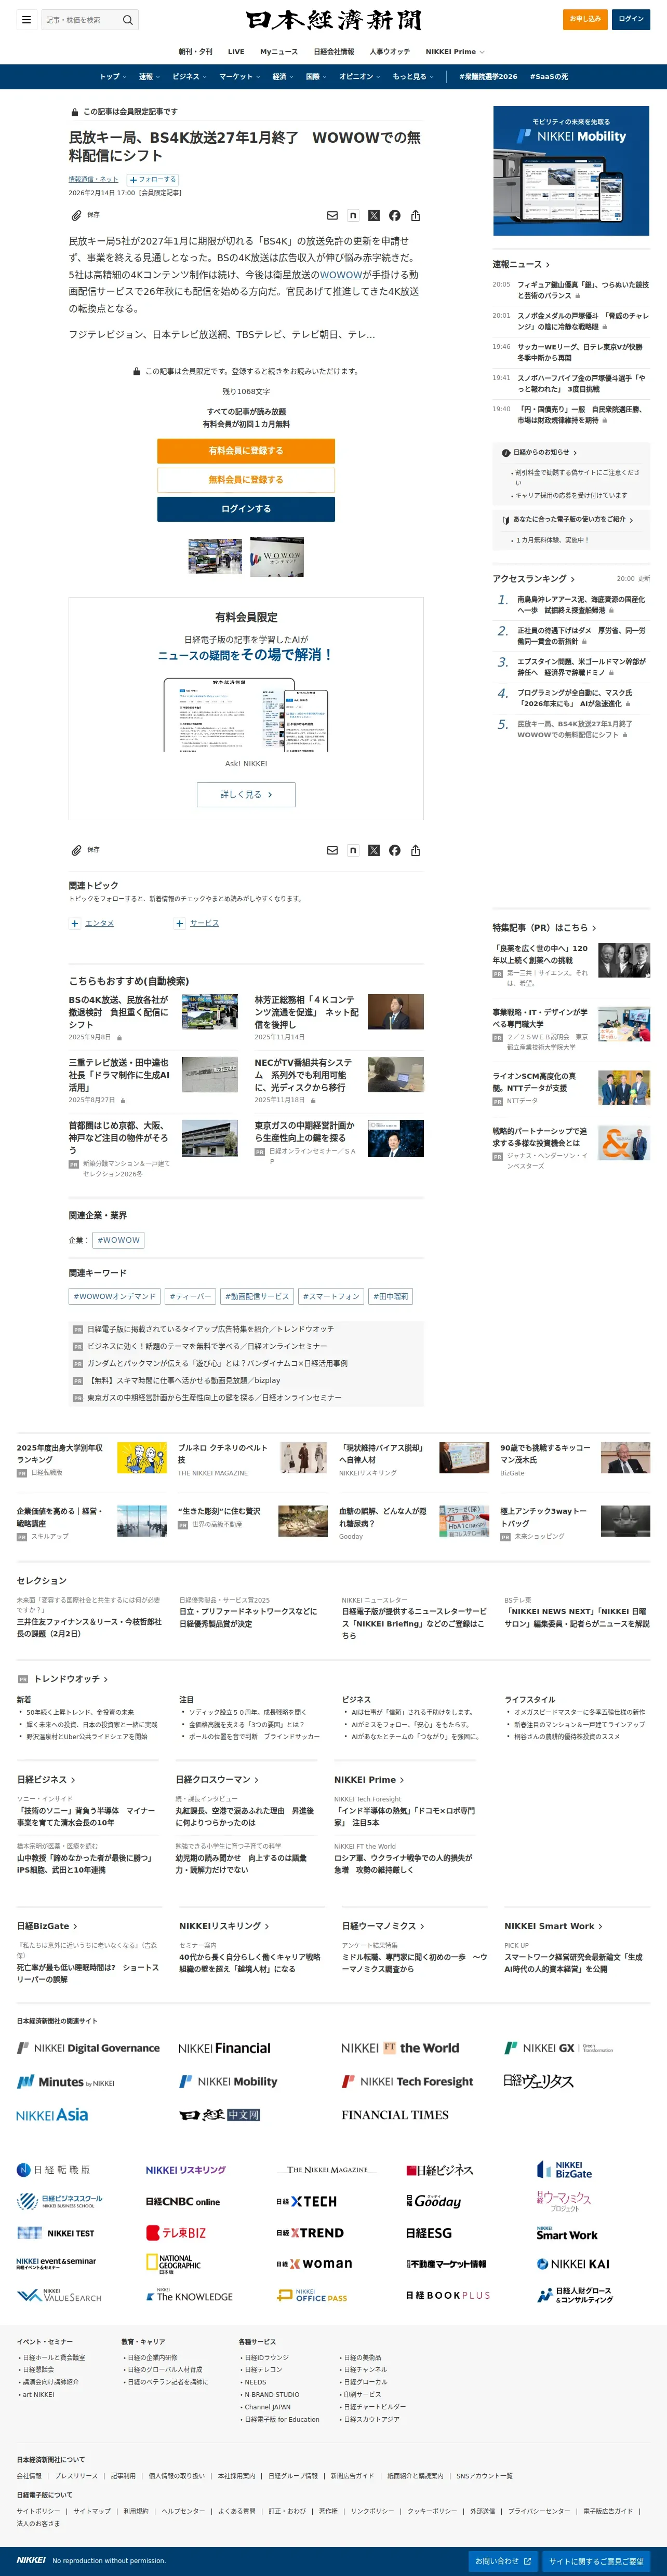Screen dimensions: 667x2576
Task: Click the 無料会員に登録する button
Action: [246, 480]
